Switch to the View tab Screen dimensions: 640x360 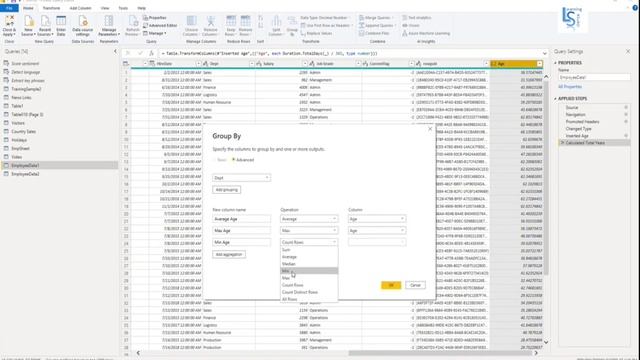[105, 8]
